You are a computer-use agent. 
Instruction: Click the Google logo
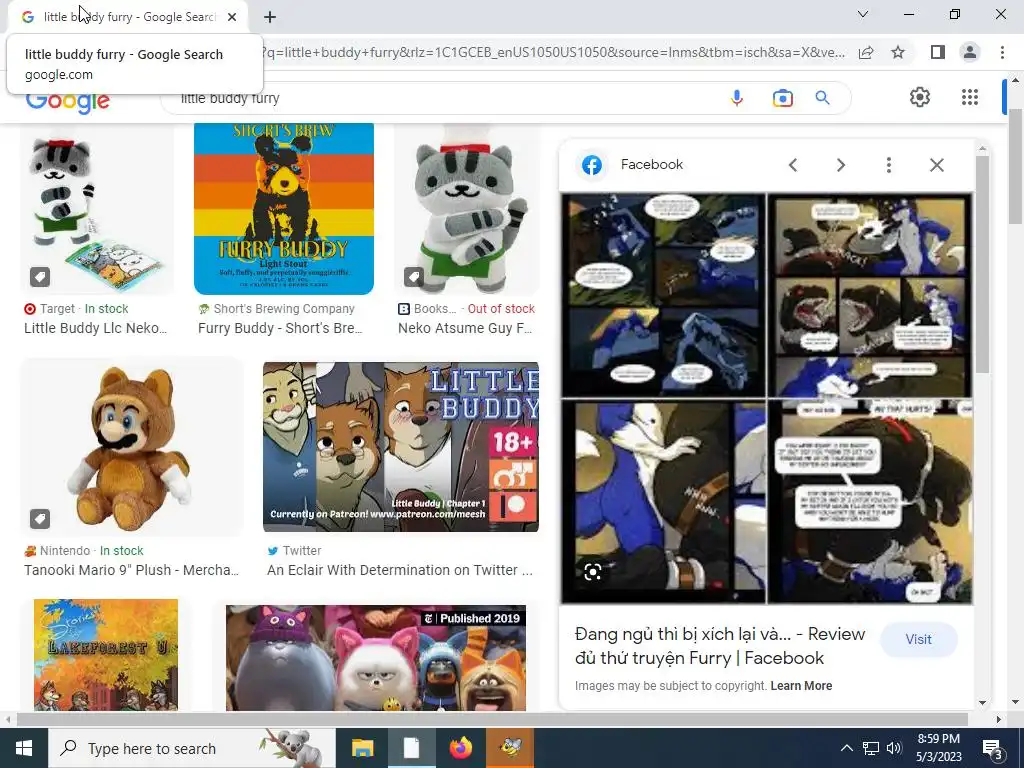67,103
